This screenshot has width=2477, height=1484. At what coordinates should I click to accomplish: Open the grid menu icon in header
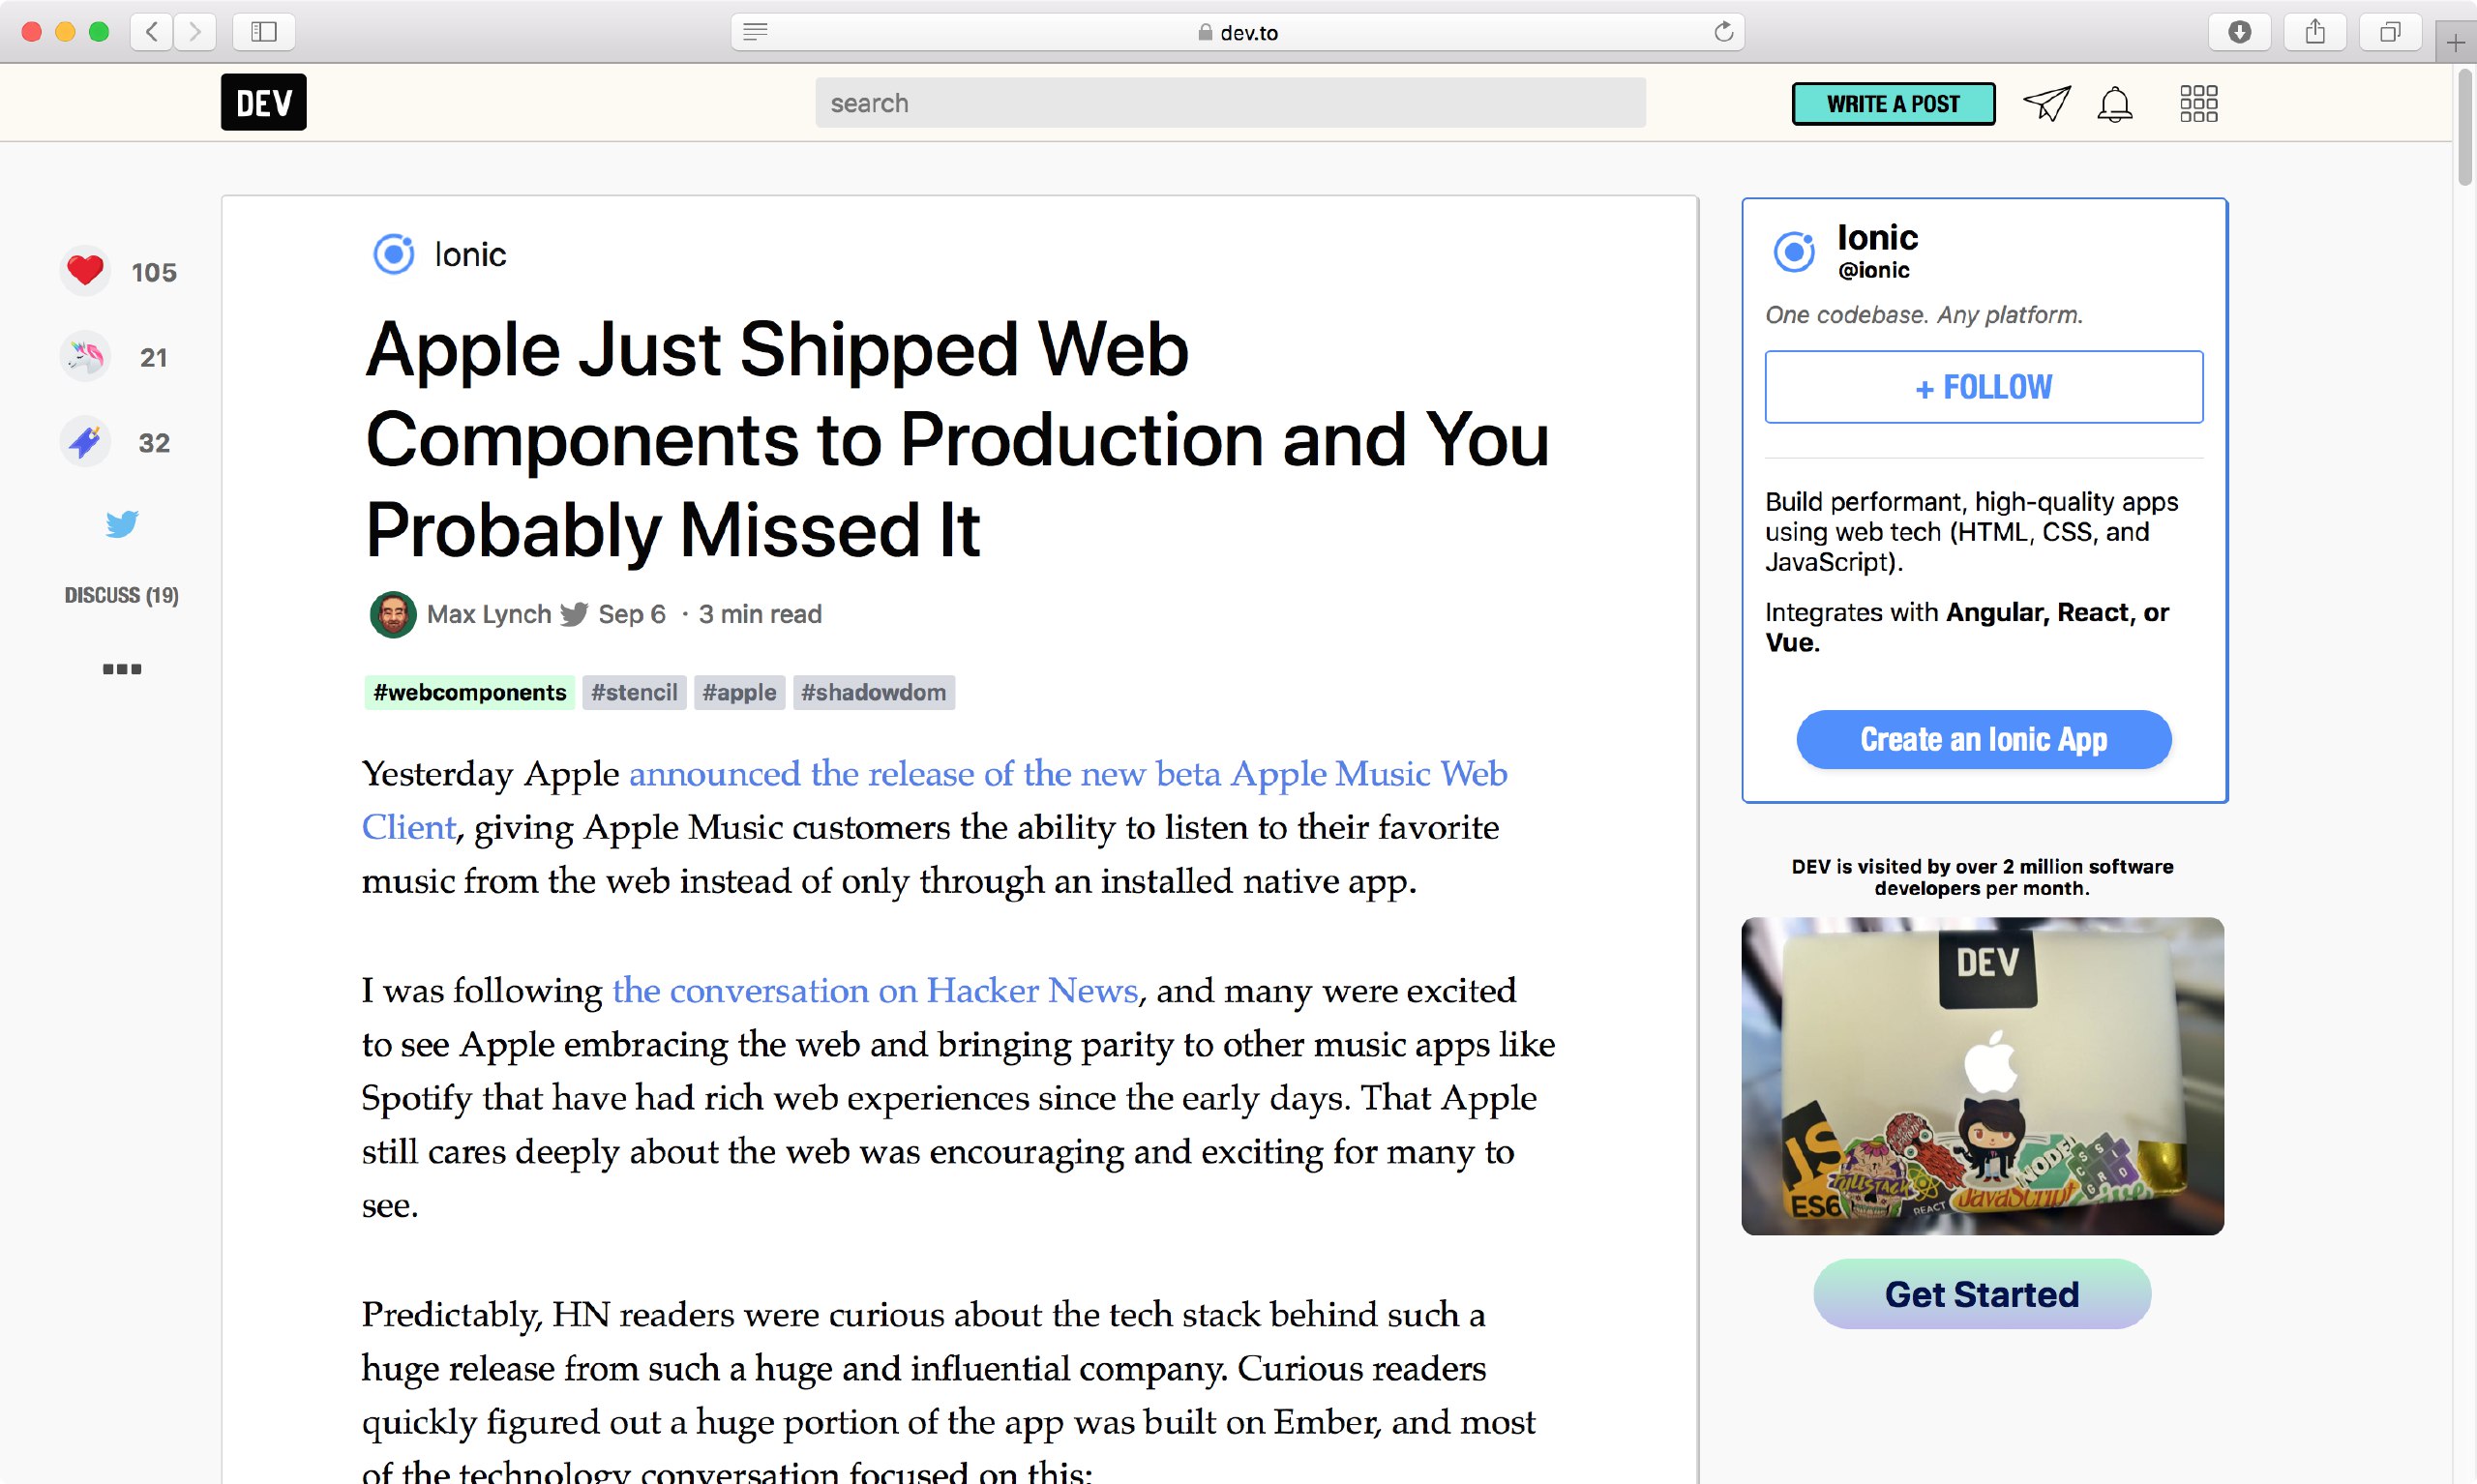click(x=2198, y=103)
